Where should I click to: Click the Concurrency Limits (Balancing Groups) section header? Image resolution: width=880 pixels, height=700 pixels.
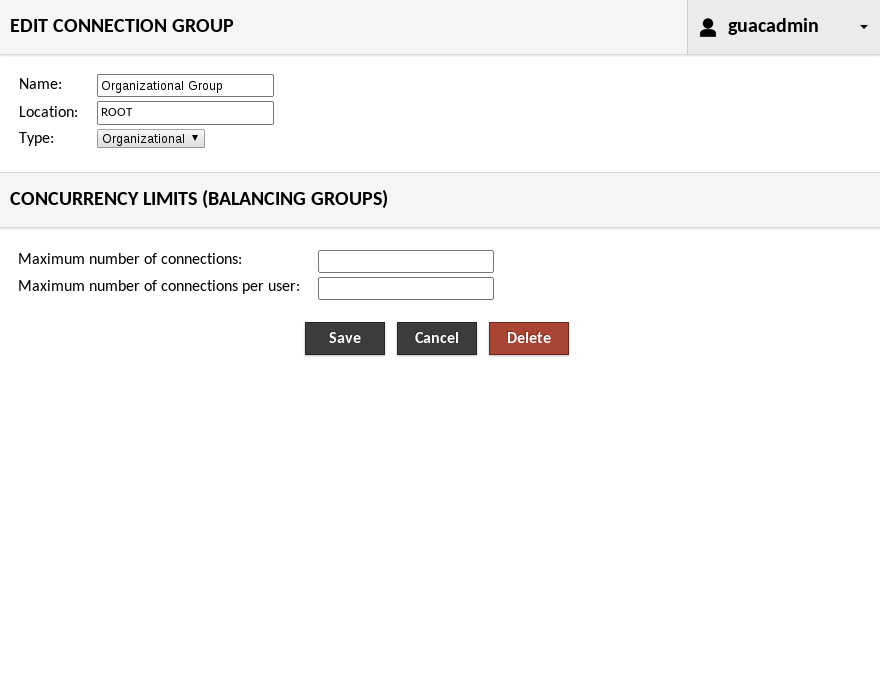[x=199, y=199]
